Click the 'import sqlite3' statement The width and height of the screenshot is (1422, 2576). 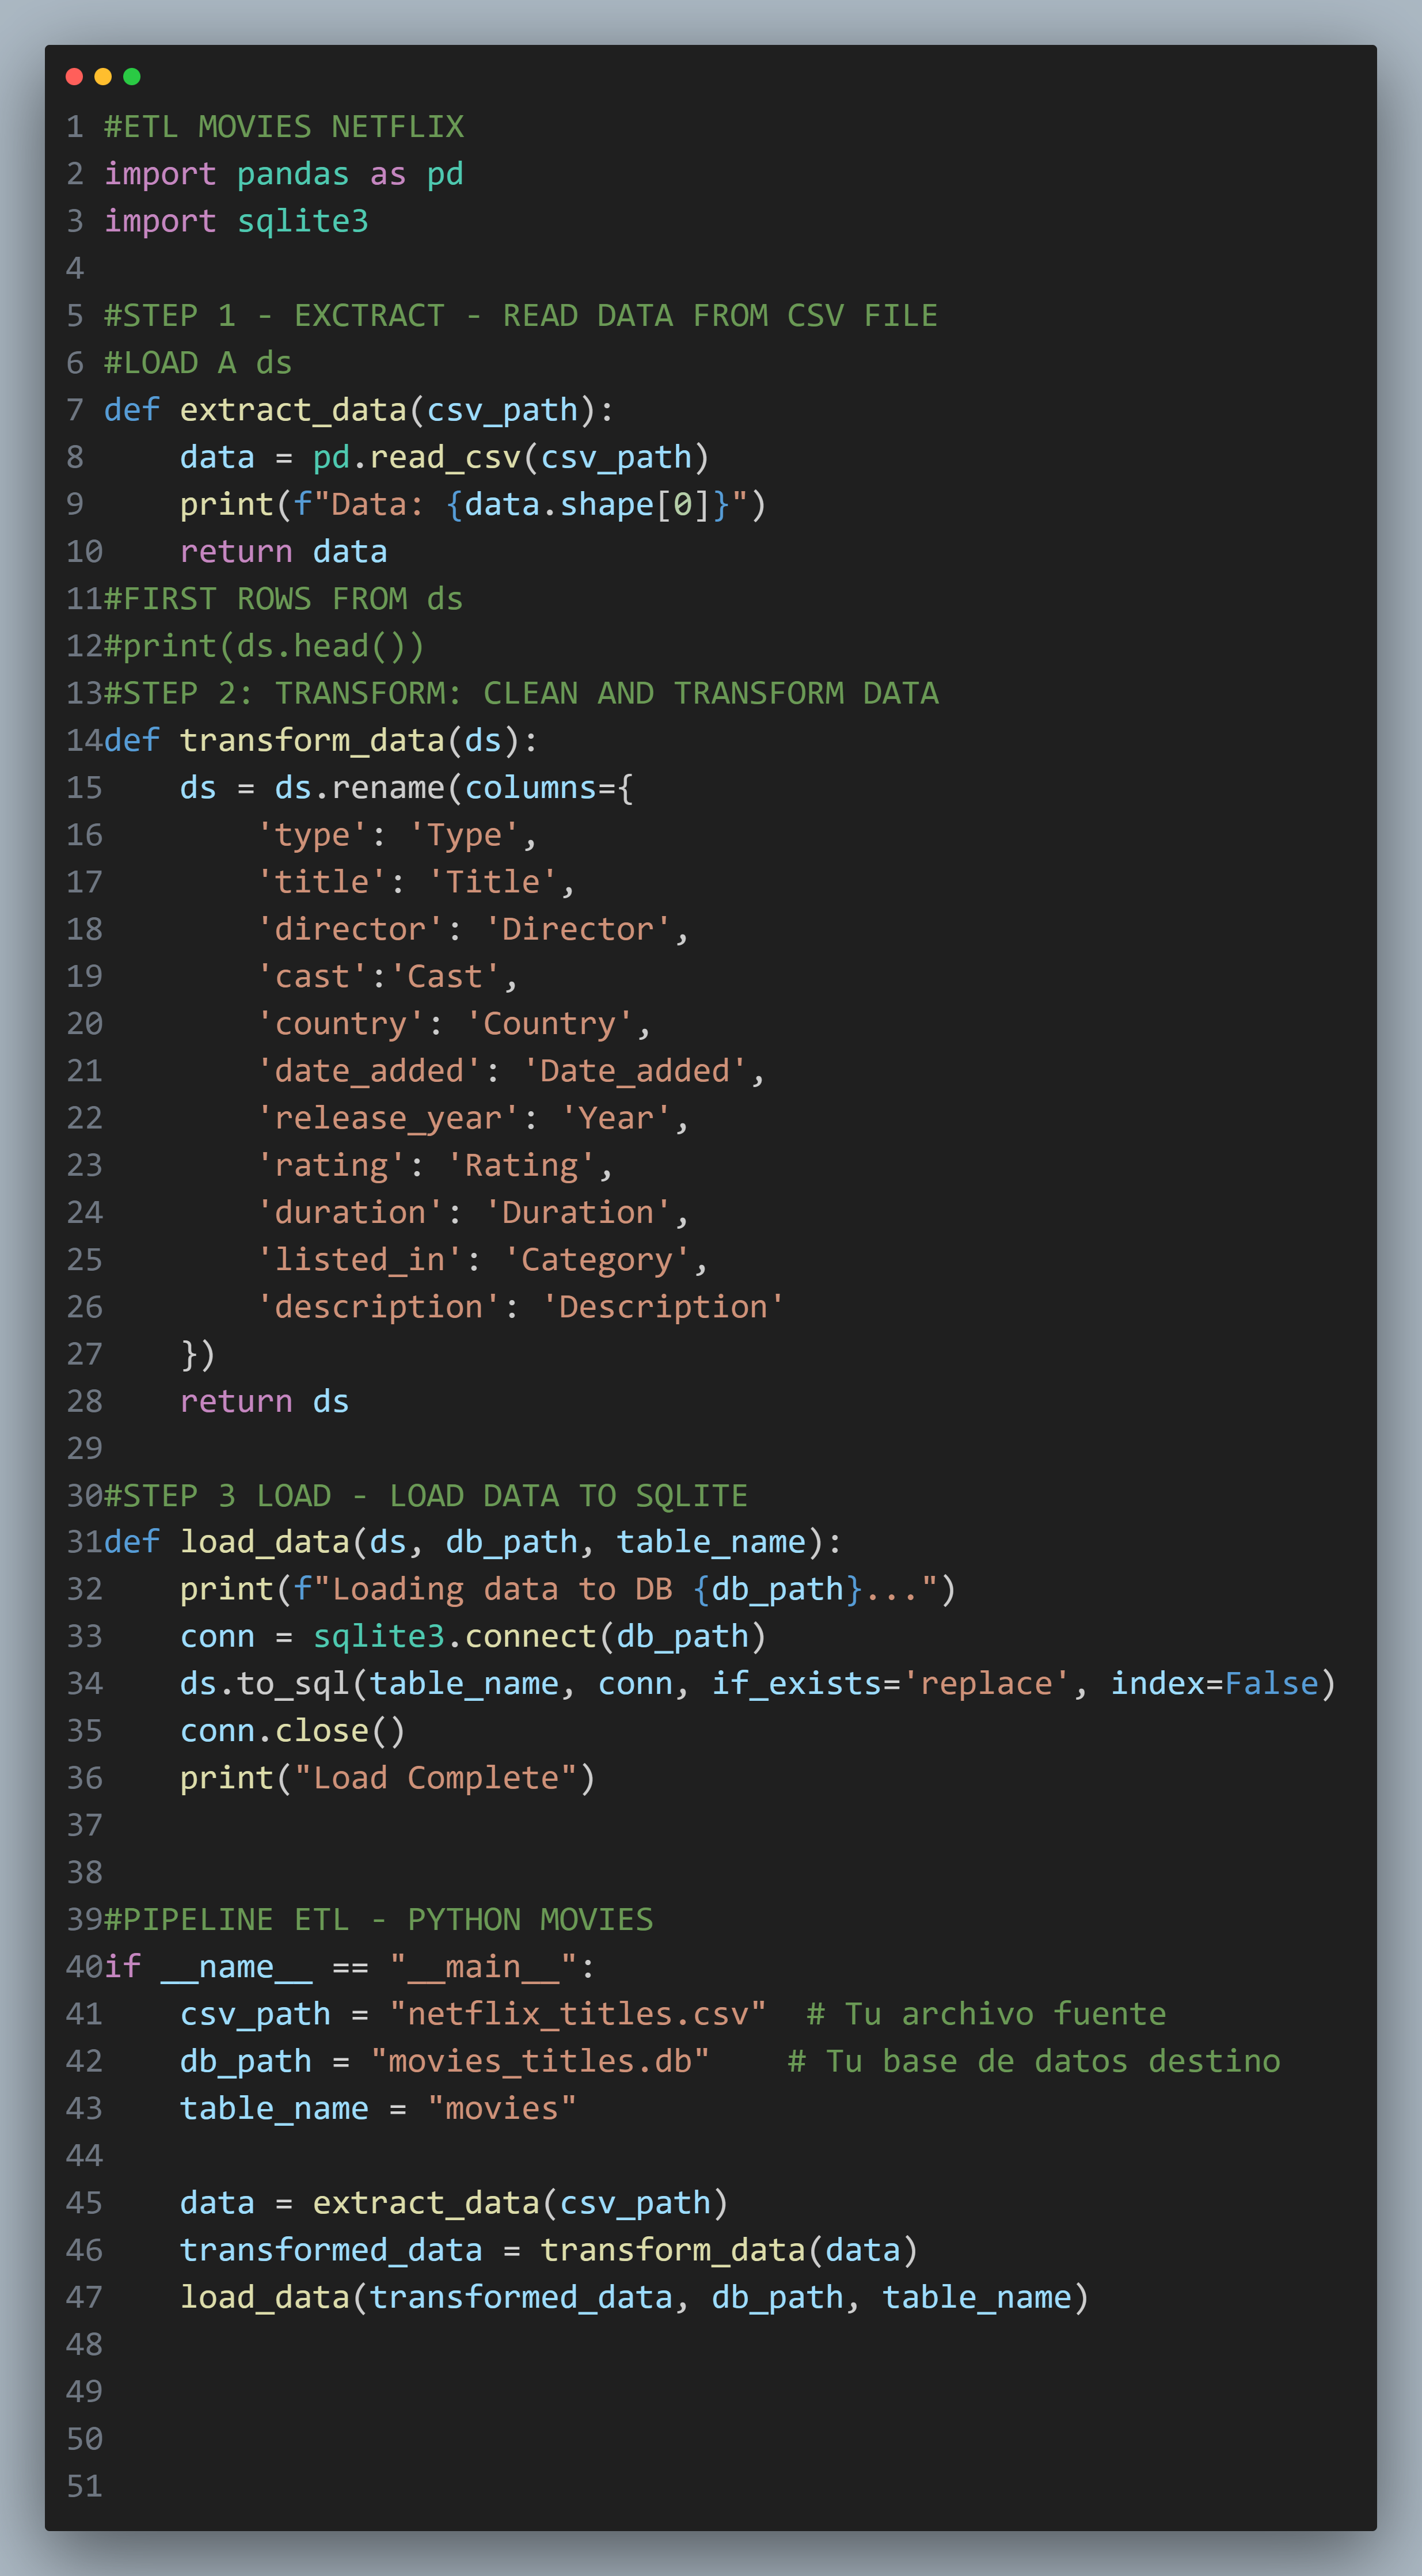pos(236,221)
